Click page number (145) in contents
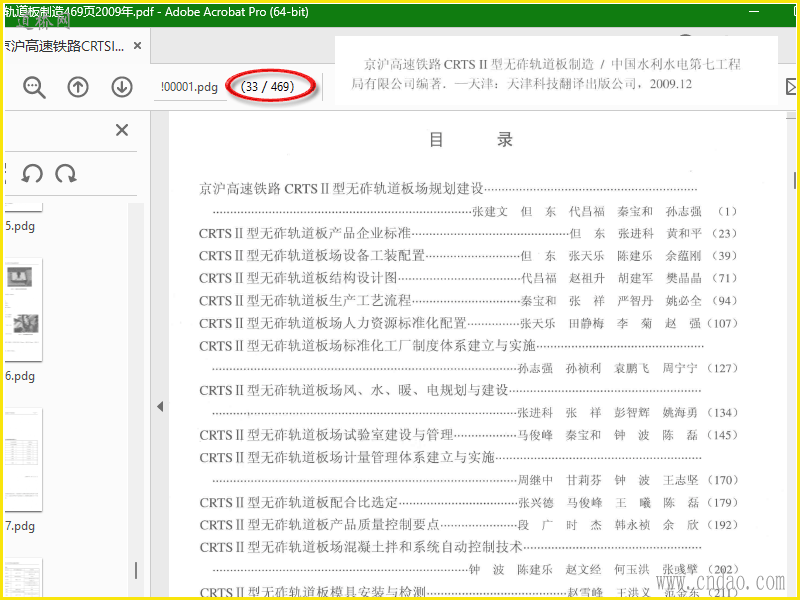Image resolution: width=800 pixels, height=600 pixels. 722,435
